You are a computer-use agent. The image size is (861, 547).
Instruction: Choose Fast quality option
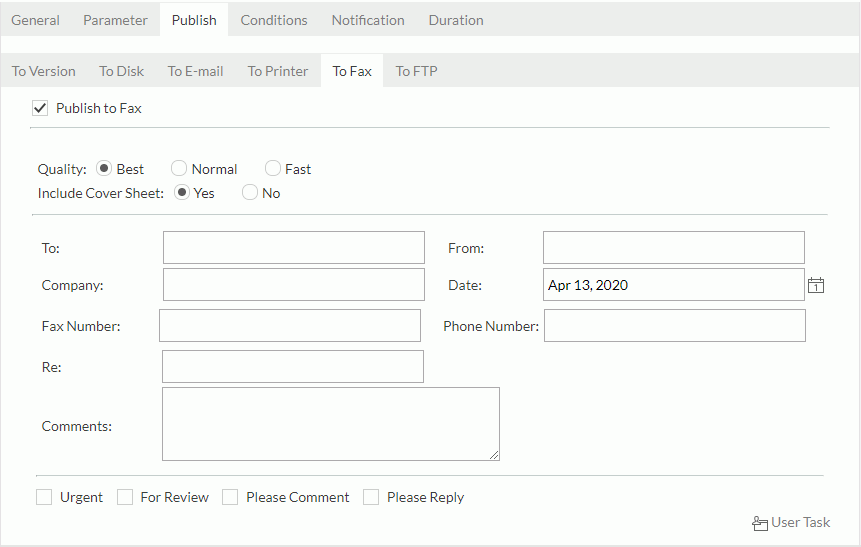pos(272,169)
